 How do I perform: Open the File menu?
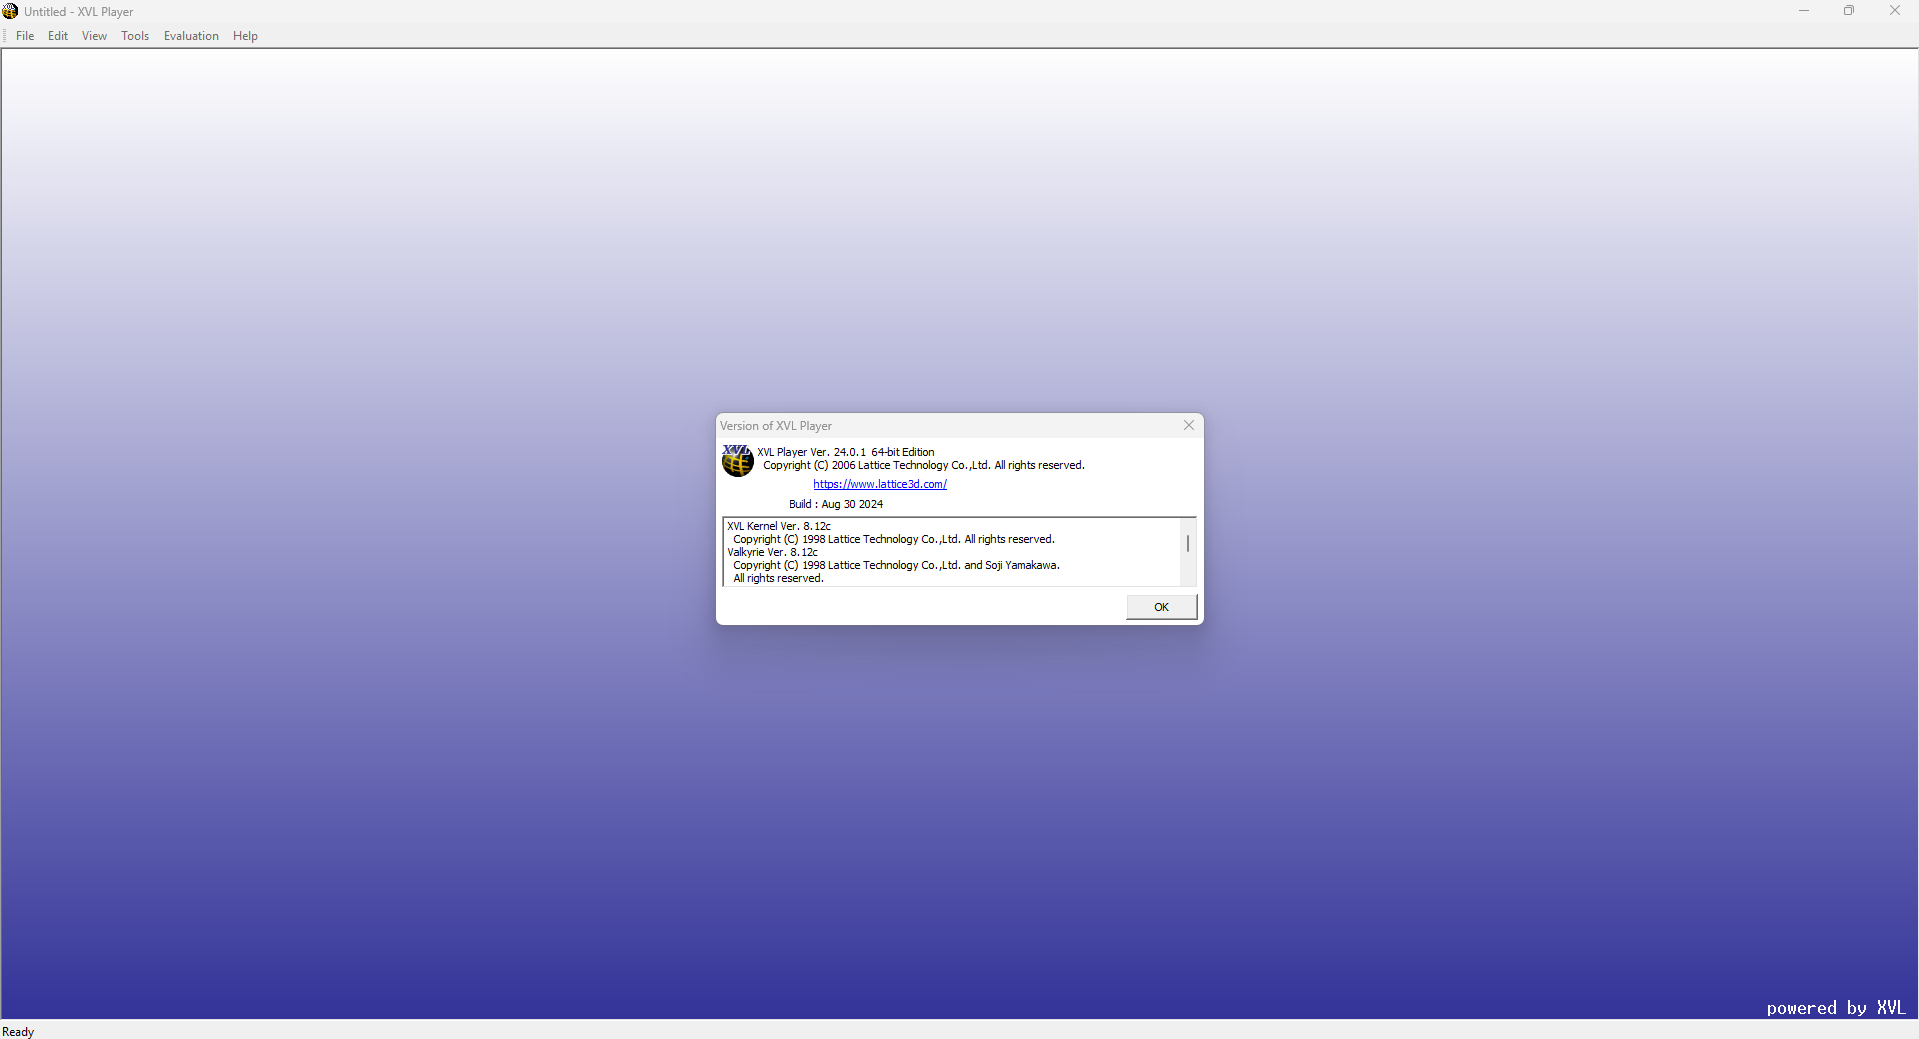click(x=25, y=36)
